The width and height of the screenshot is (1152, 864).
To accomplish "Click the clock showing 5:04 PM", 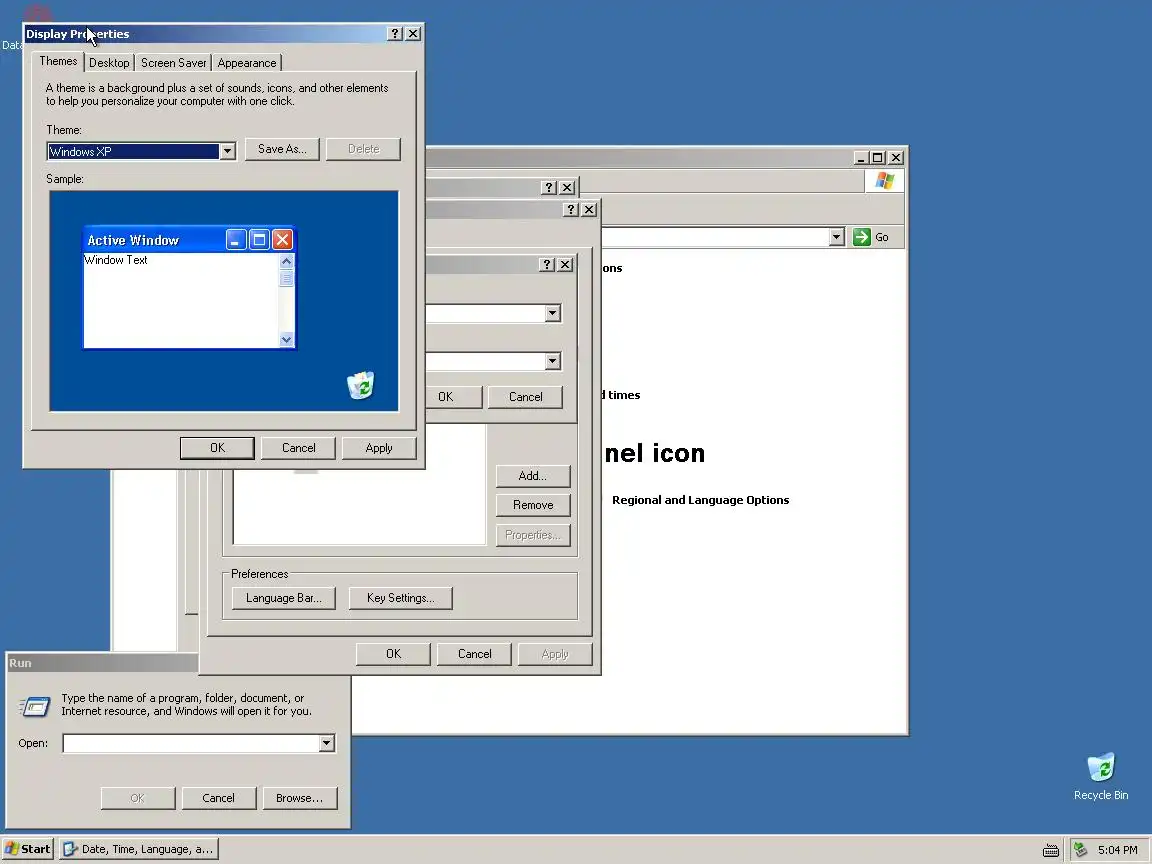I will 1117,850.
